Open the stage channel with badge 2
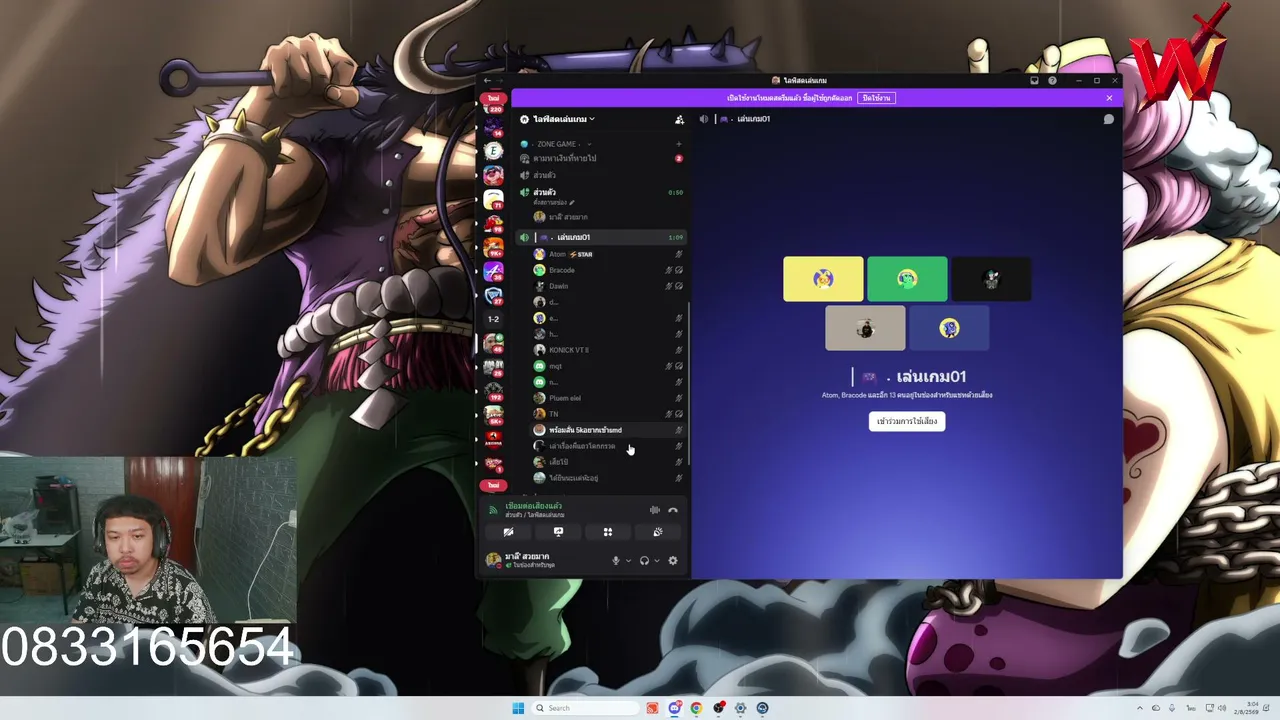 pyautogui.click(x=601, y=158)
